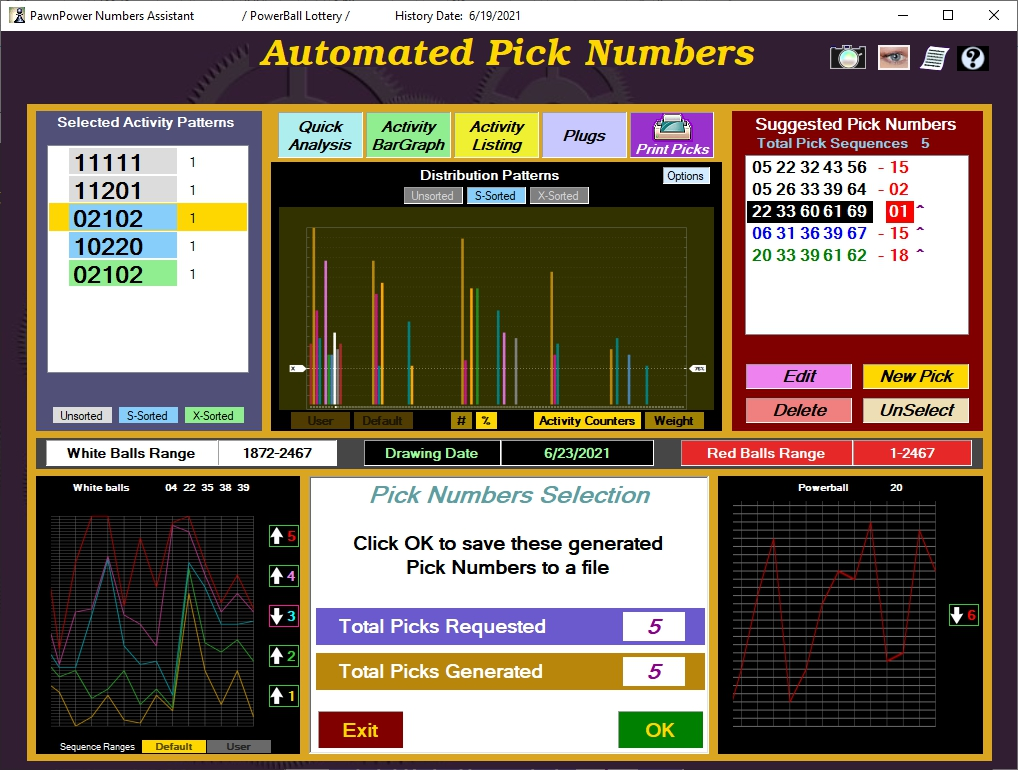Select User sequence ranges
Screen dimensions: 1018x770
(238, 747)
